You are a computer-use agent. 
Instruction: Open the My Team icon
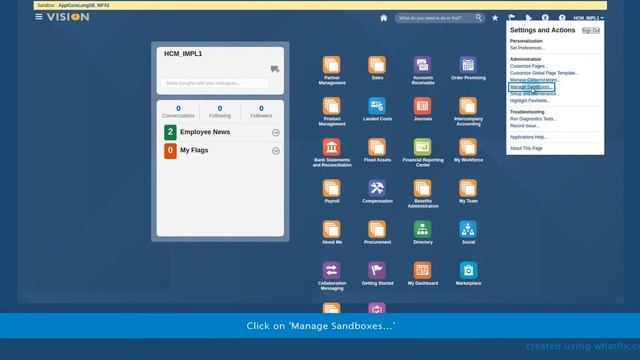pyautogui.click(x=468, y=189)
